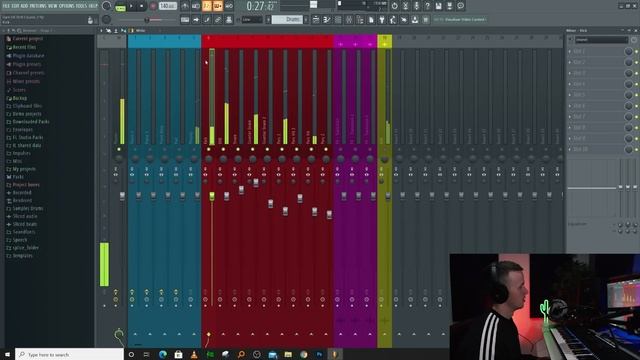Select the highlighted red Kick mixer track fader

click(x=212, y=196)
